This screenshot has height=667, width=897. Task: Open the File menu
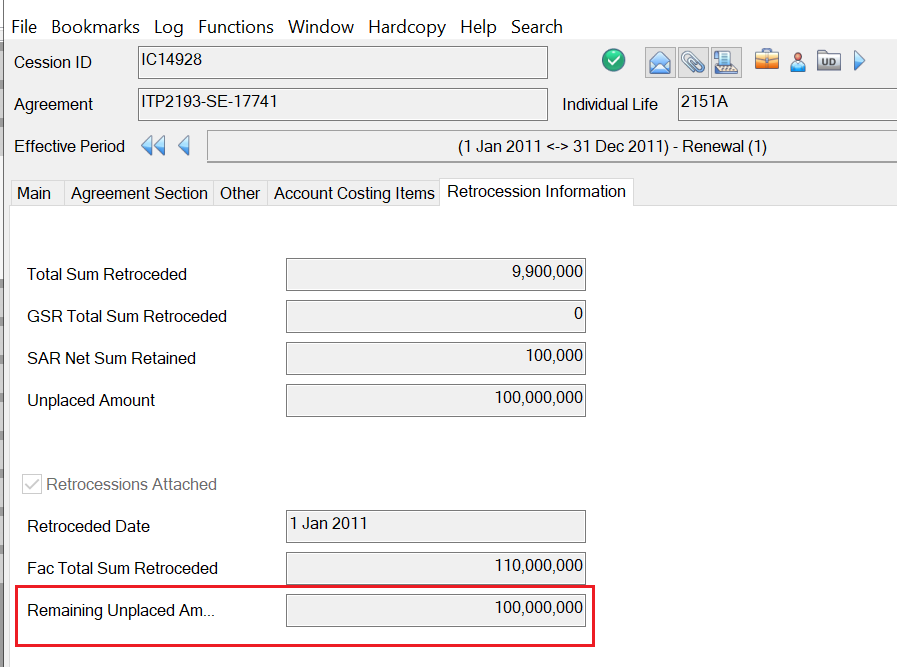[24, 27]
